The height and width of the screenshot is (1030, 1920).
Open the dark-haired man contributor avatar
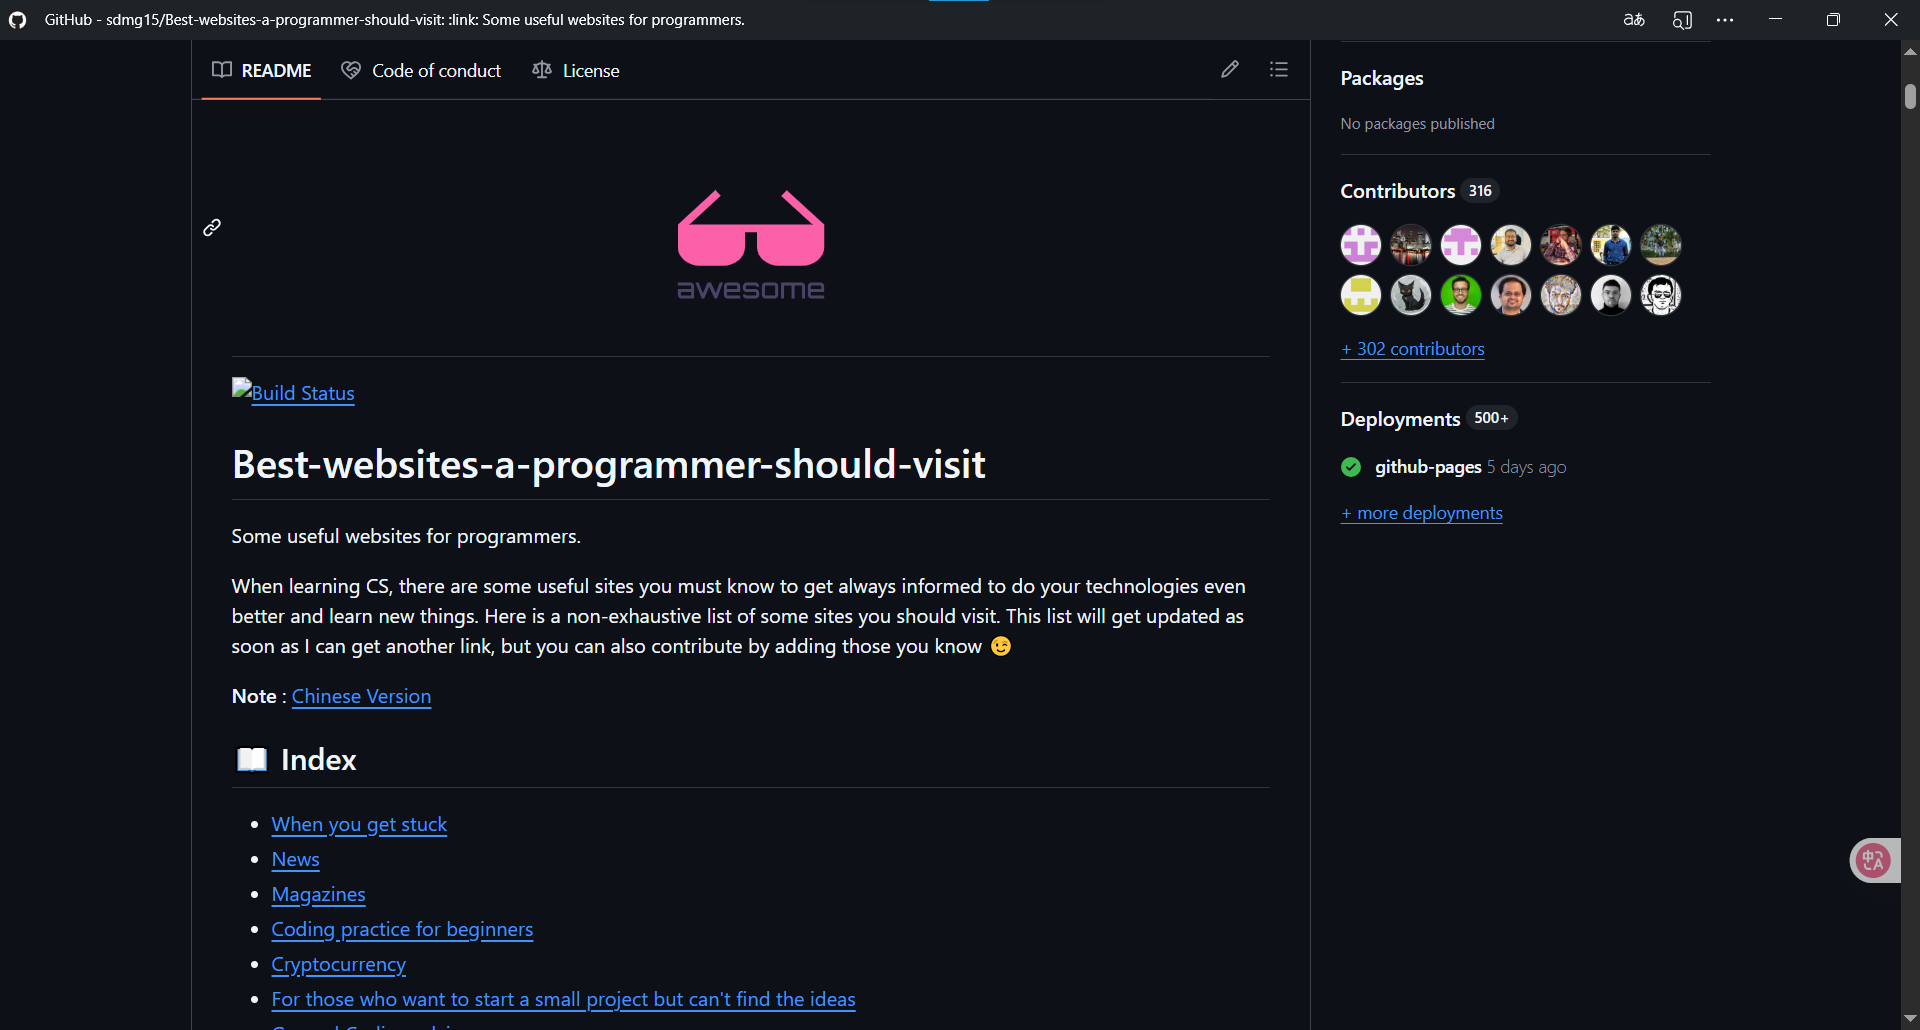point(1611,295)
